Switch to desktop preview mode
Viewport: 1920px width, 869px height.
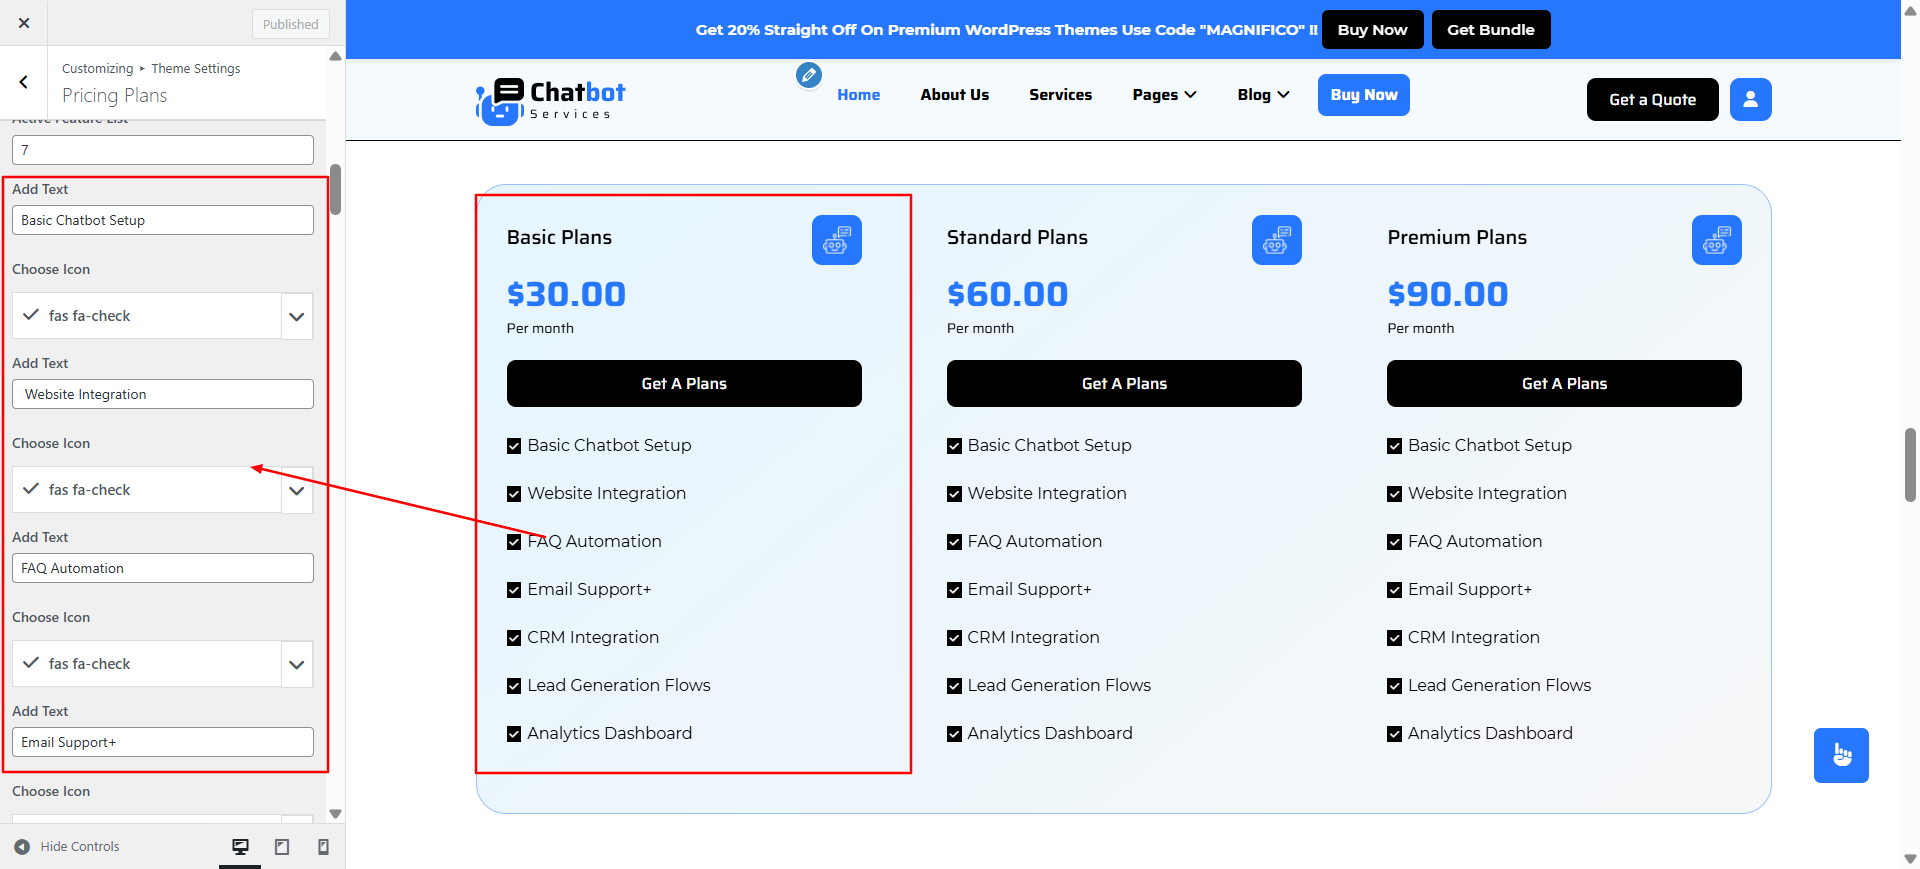[x=240, y=847]
